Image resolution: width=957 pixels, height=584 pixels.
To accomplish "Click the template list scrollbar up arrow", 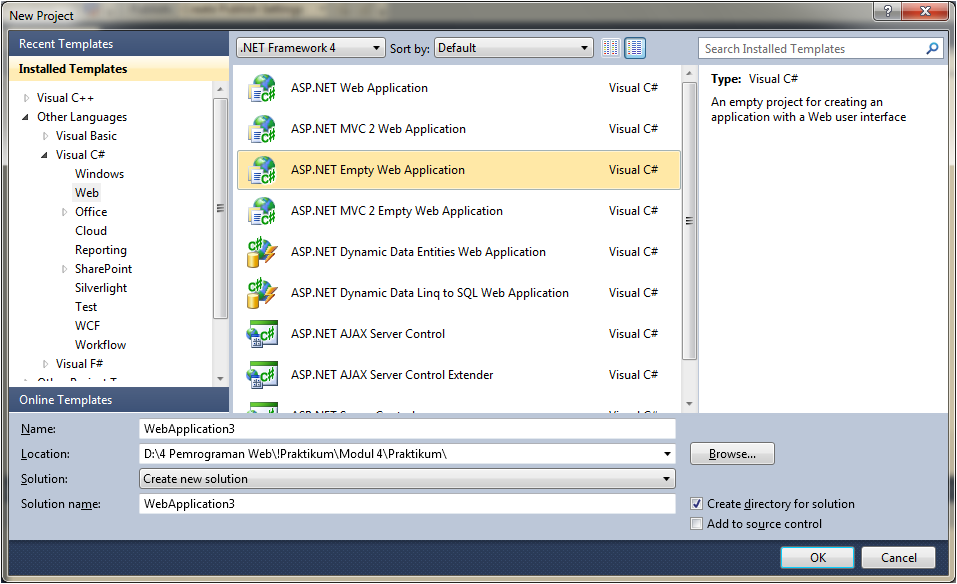I will (689, 73).
